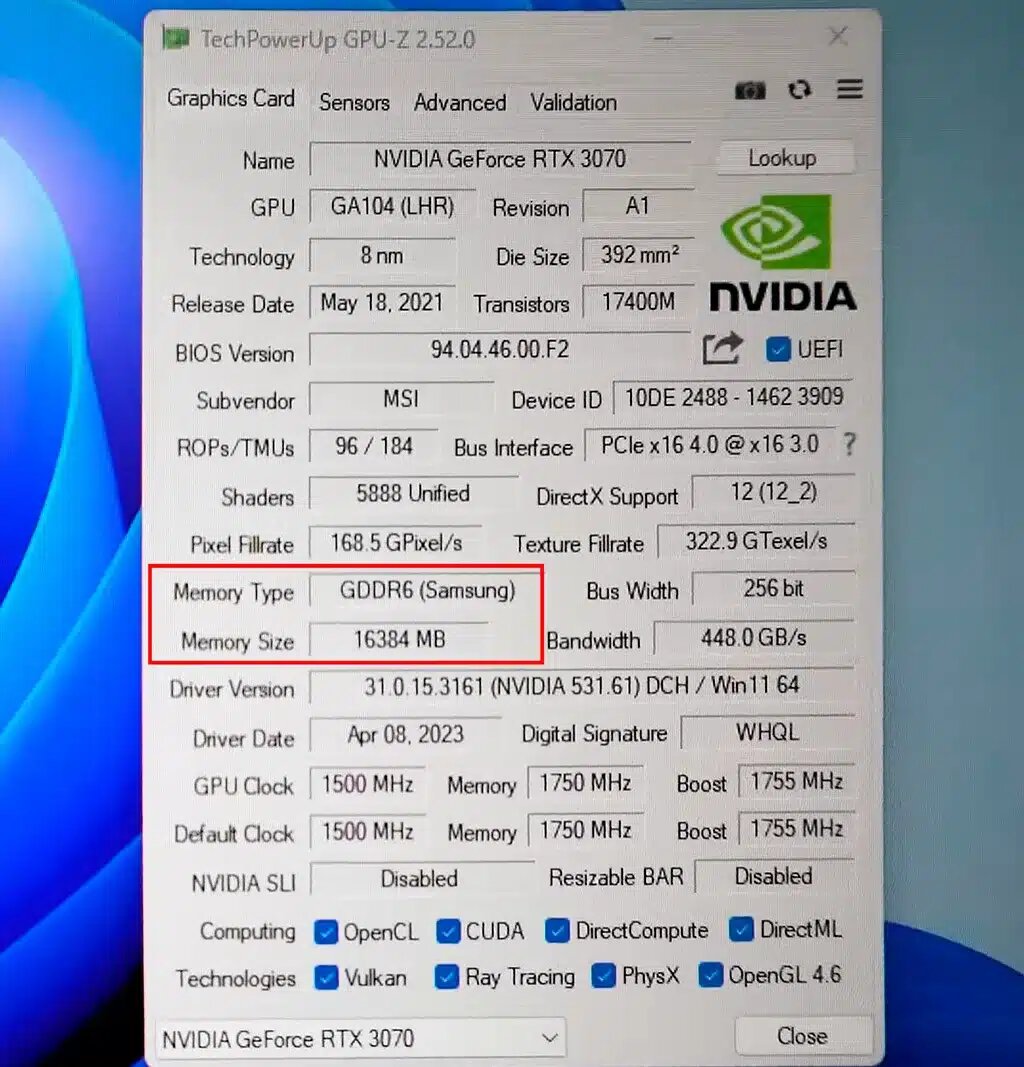Click the Driver Version value 31.0.15.3161
The height and width of the screenshot is (1067, 1024).
(582, 686)
